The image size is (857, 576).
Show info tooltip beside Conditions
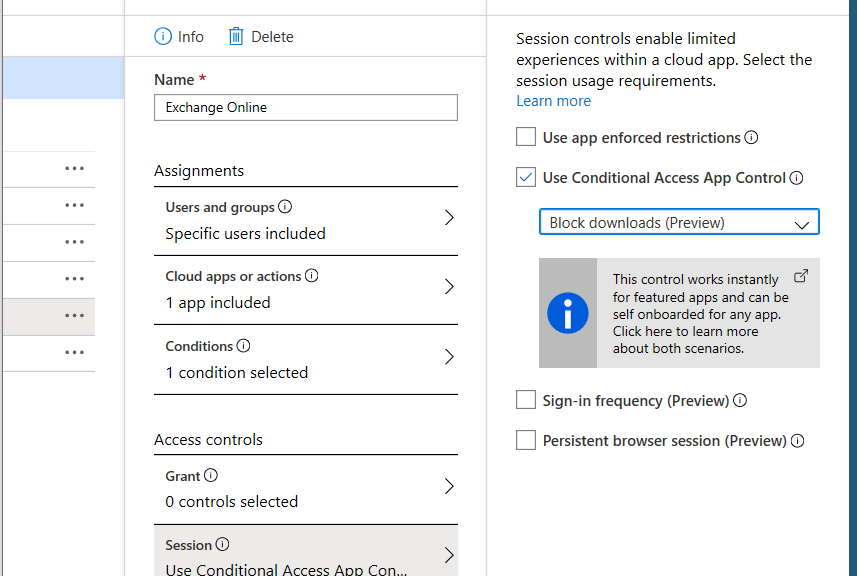243,345
